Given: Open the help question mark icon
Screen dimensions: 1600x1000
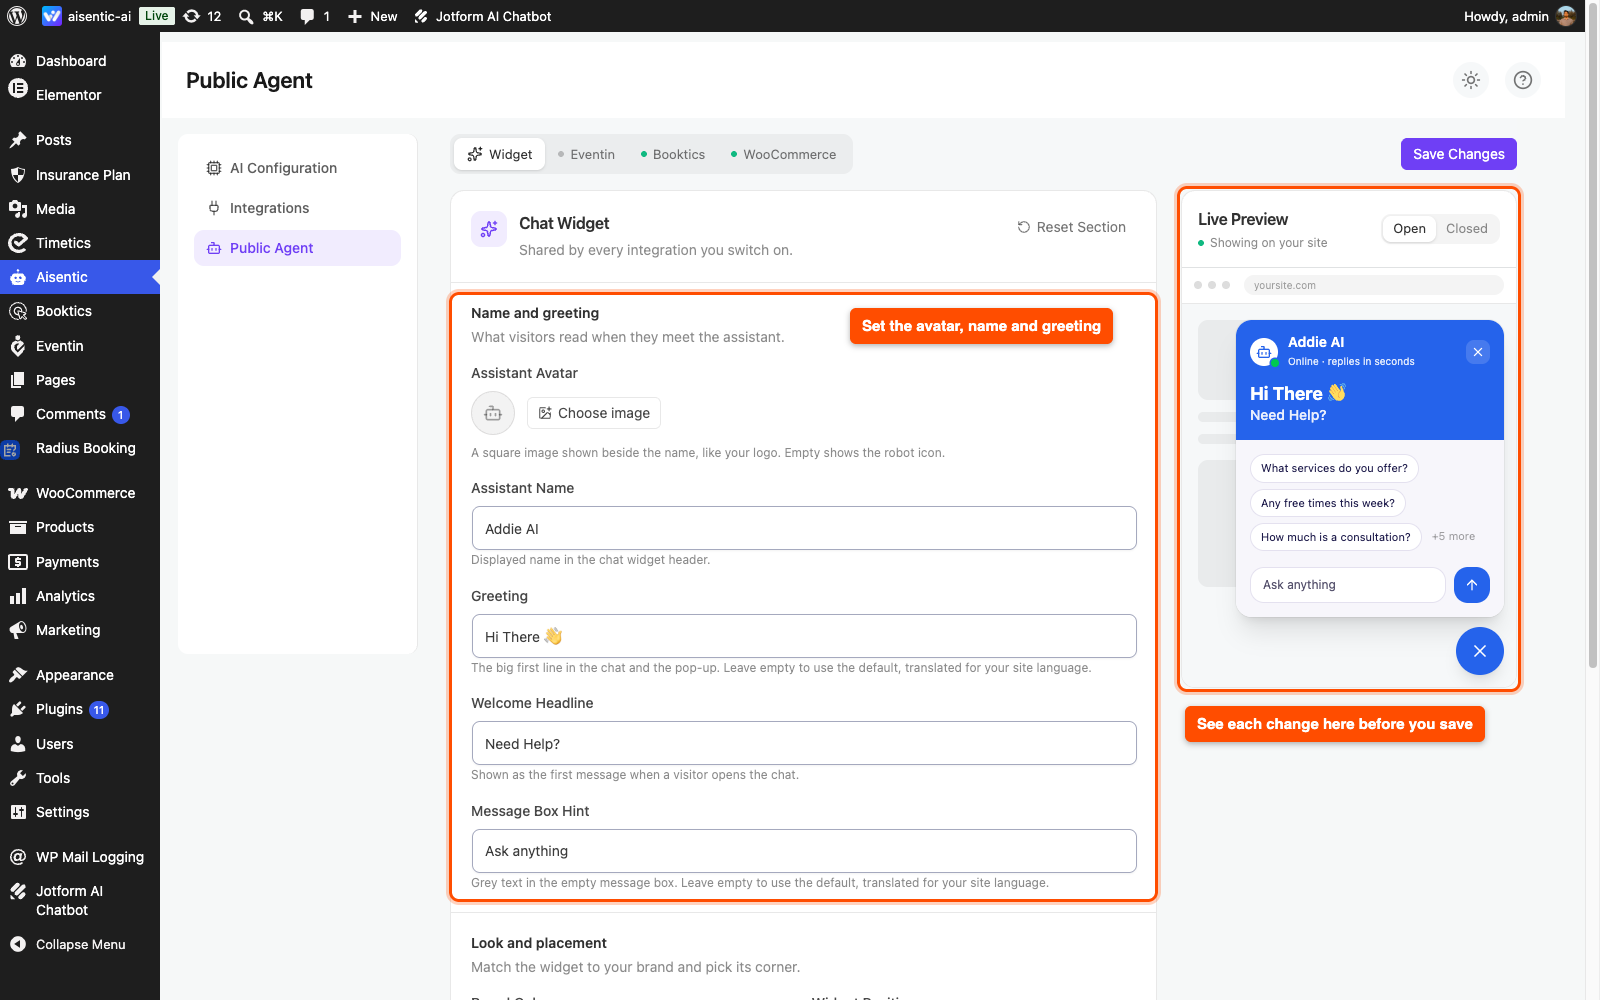Looking at the screenshot, I should pyautogui.click(x=1523, y=80).
